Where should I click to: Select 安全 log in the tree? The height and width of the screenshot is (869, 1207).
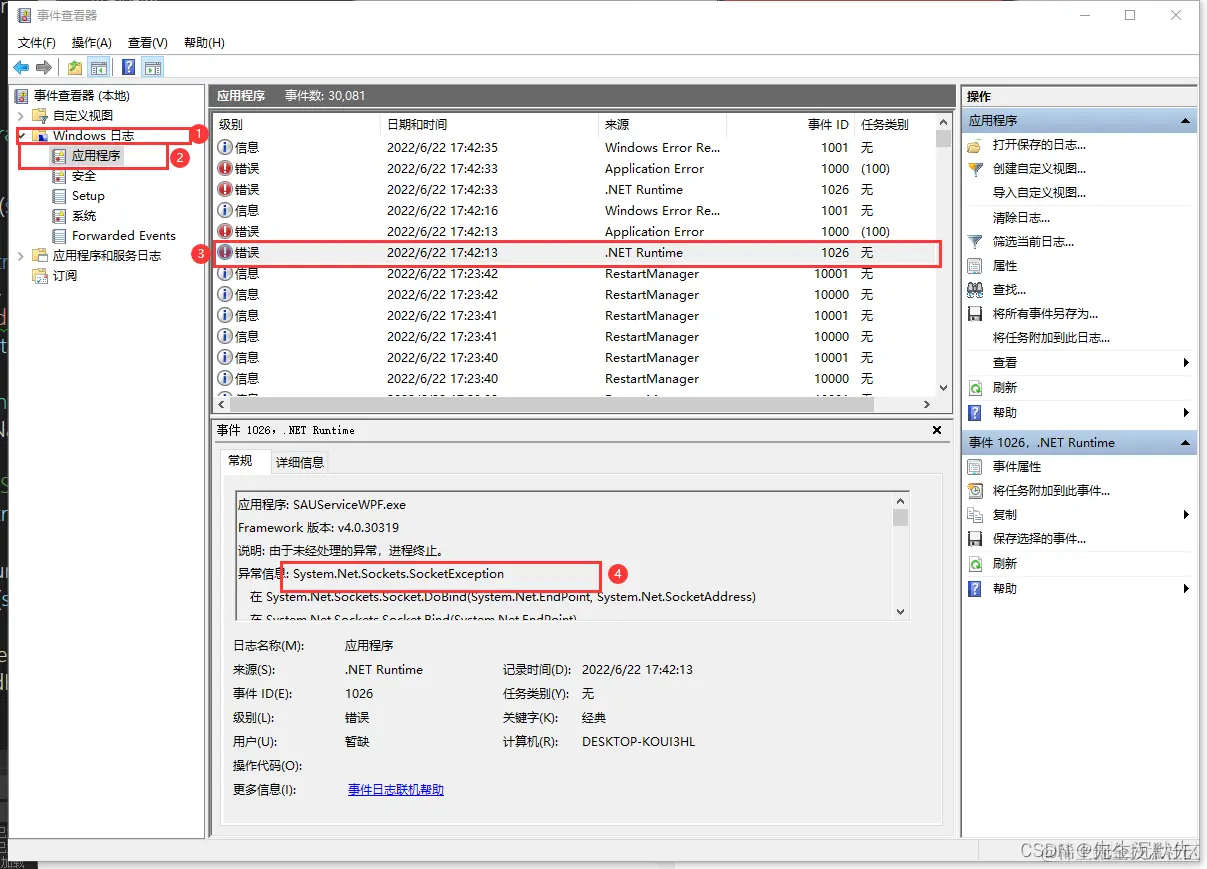[x=84, y=176]
